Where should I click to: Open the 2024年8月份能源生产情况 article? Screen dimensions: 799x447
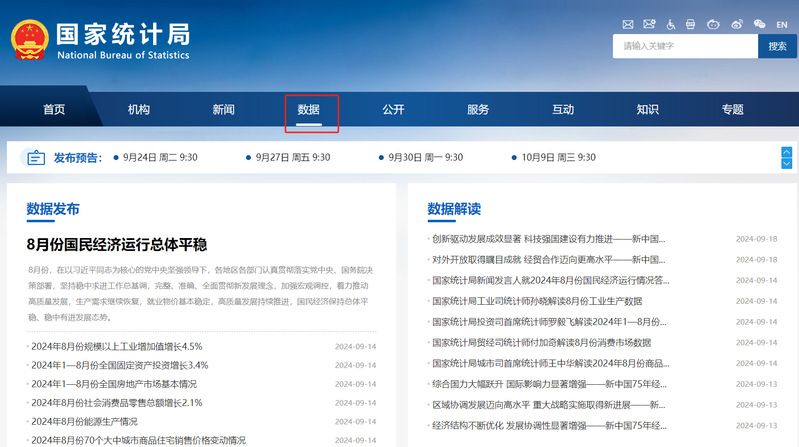[x=85, y=421]
